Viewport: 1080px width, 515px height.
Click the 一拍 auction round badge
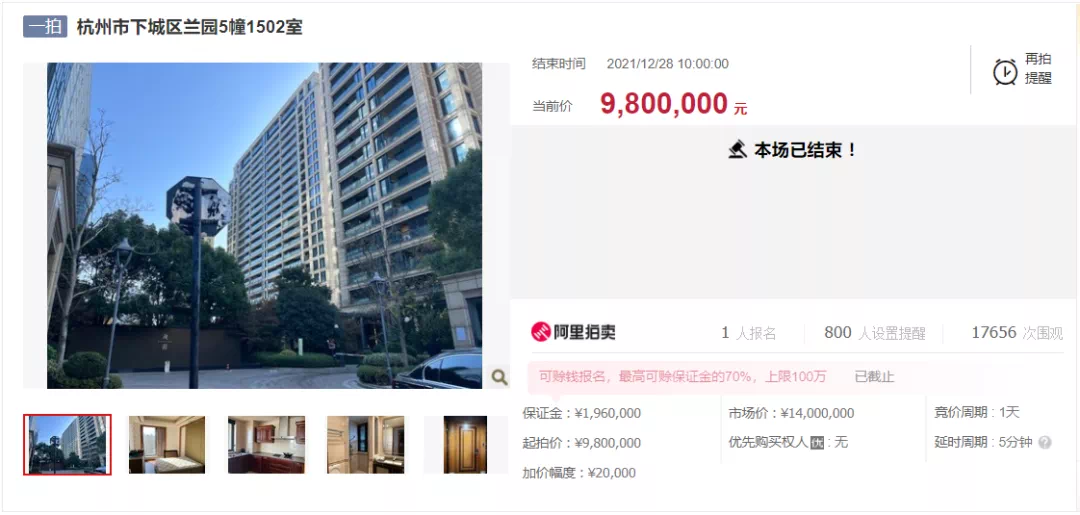[45, 27]
